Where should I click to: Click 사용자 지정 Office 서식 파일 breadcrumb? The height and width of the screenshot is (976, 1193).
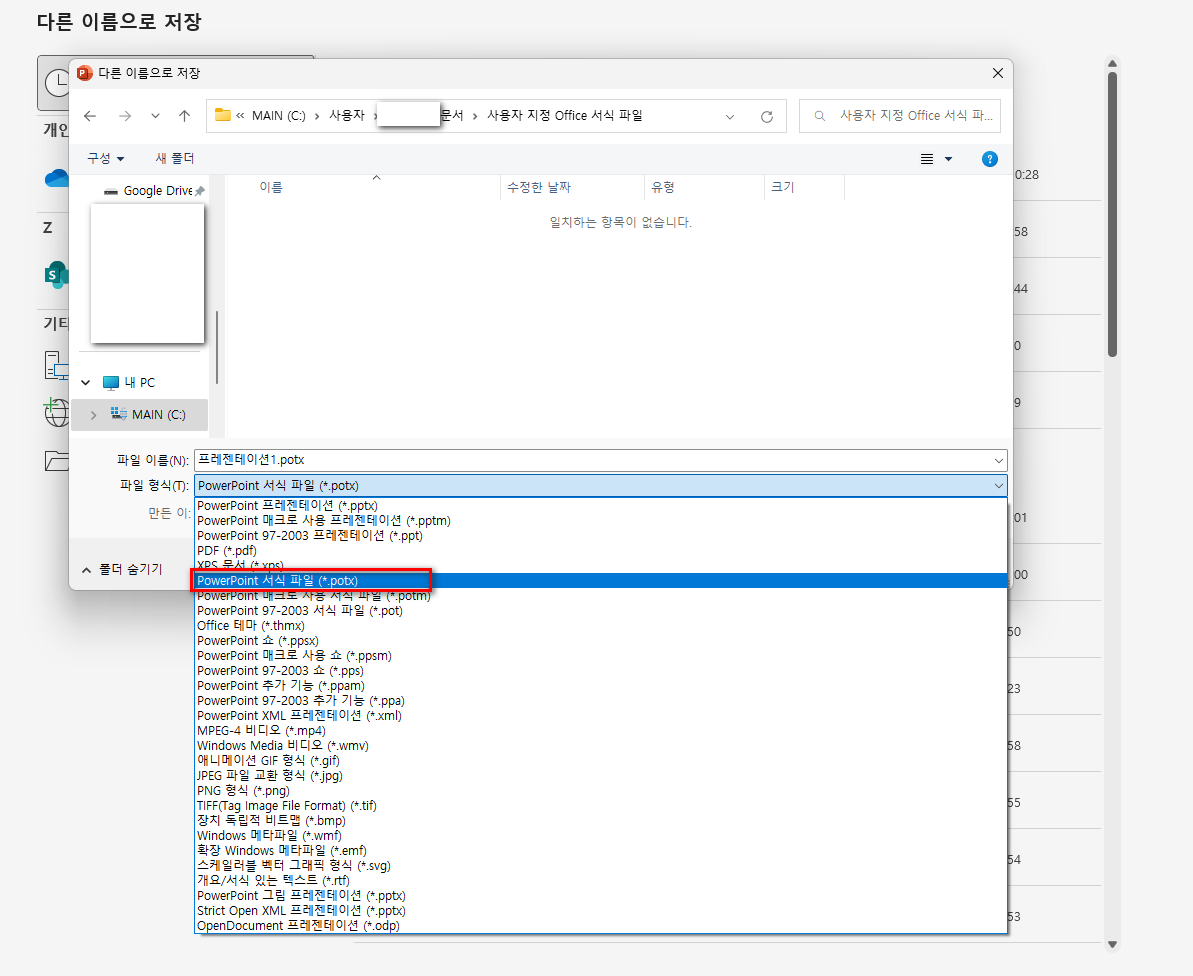[x=565, y=116]
